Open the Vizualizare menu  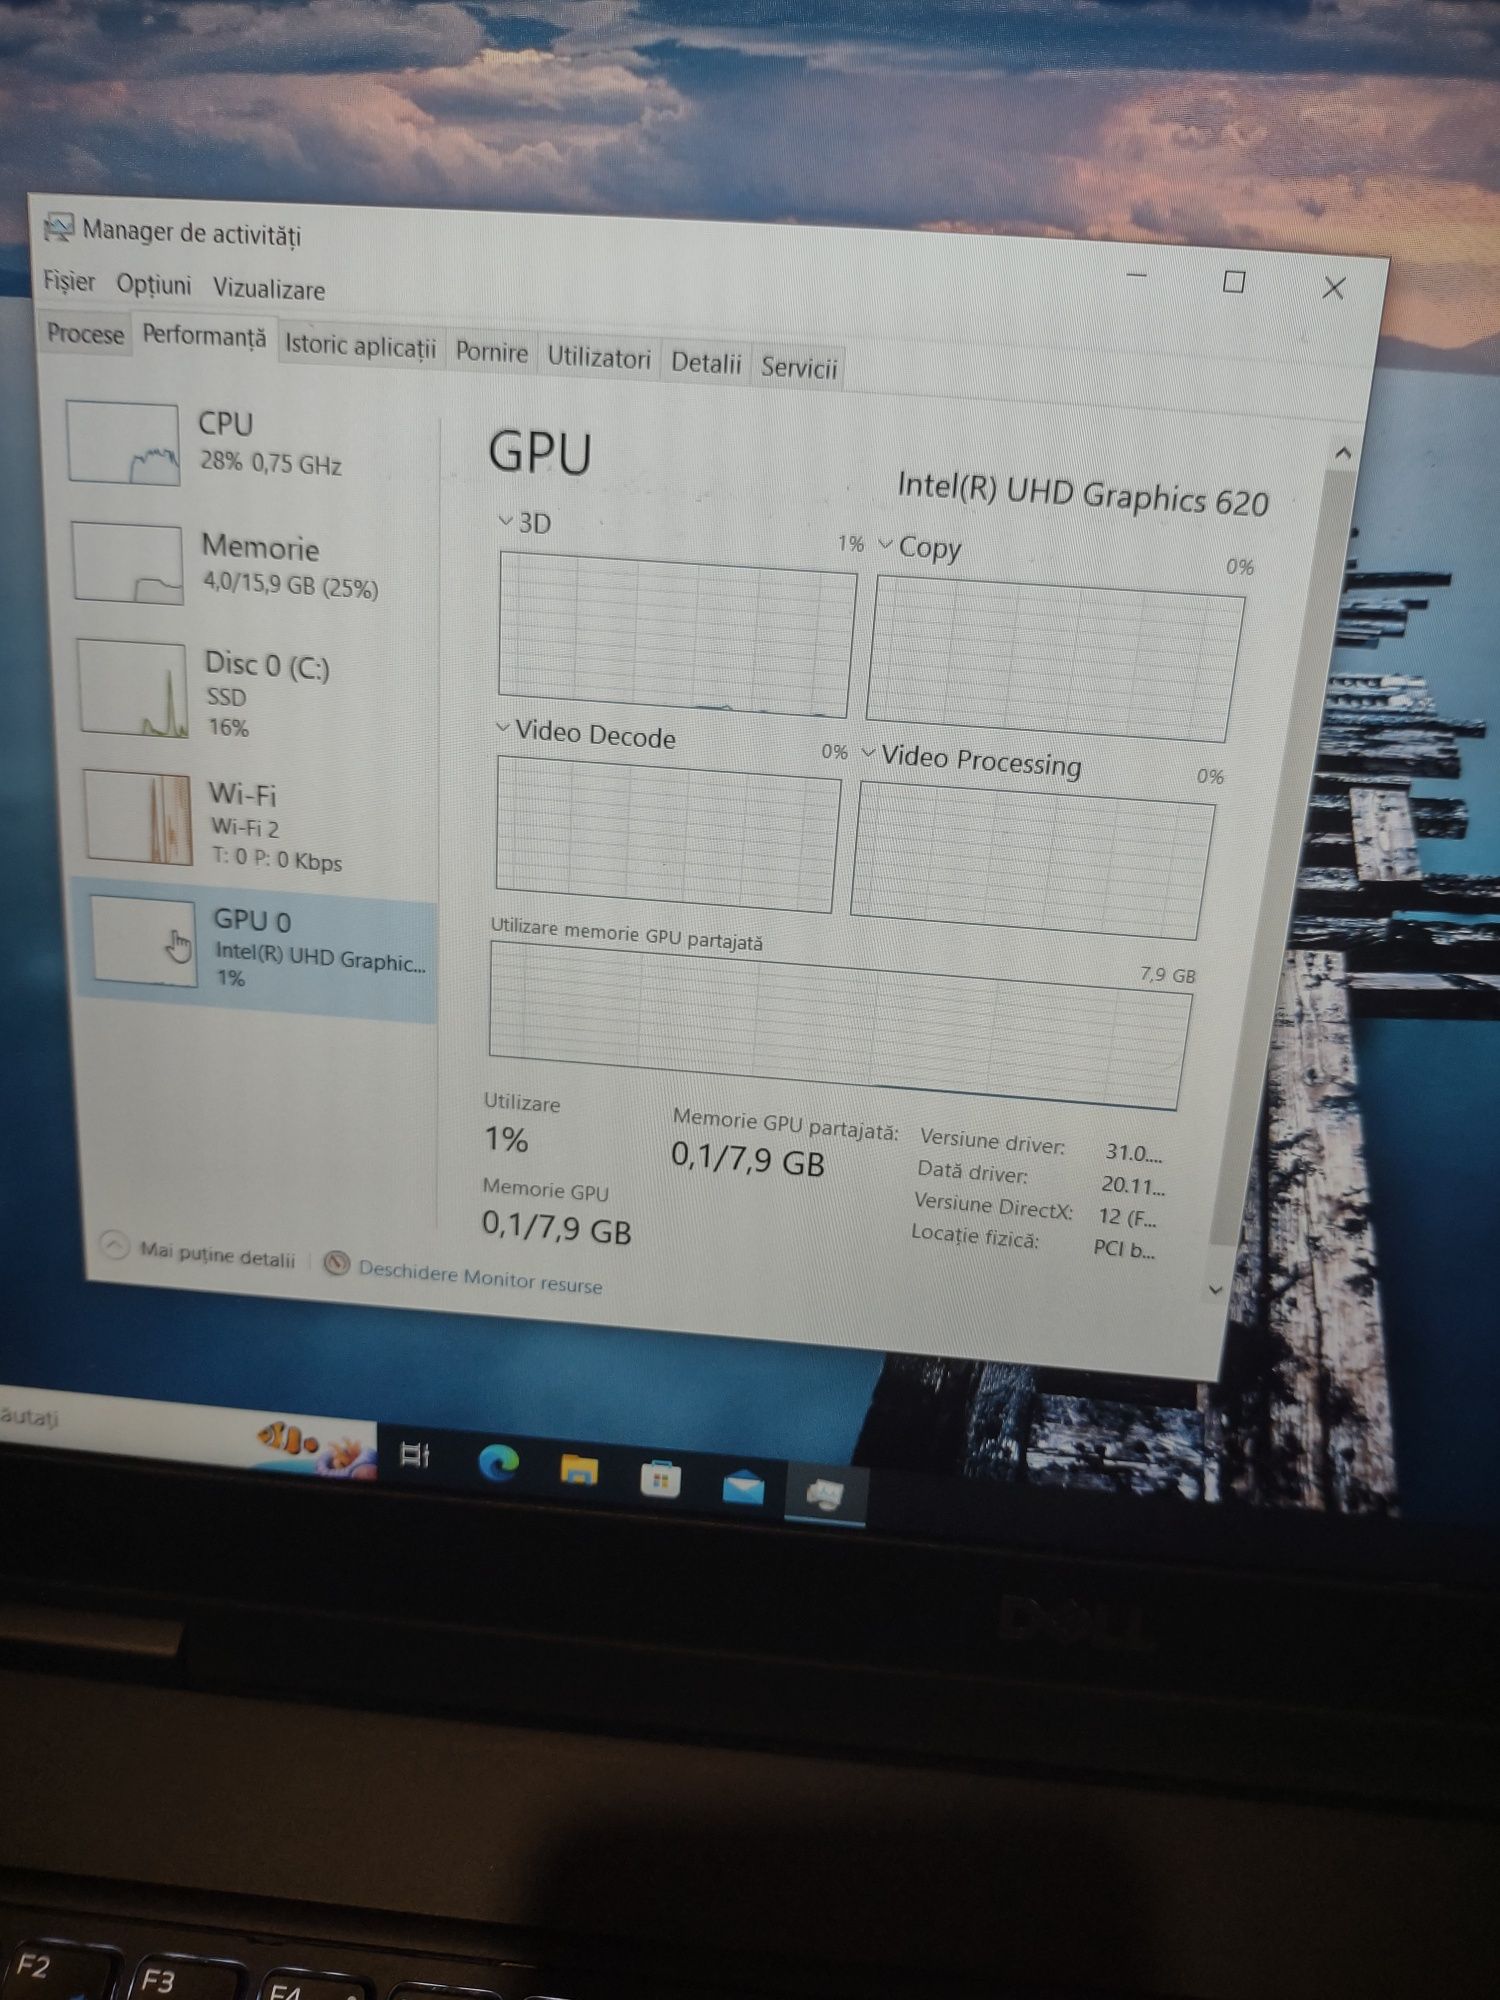click(x=269, y=289)
